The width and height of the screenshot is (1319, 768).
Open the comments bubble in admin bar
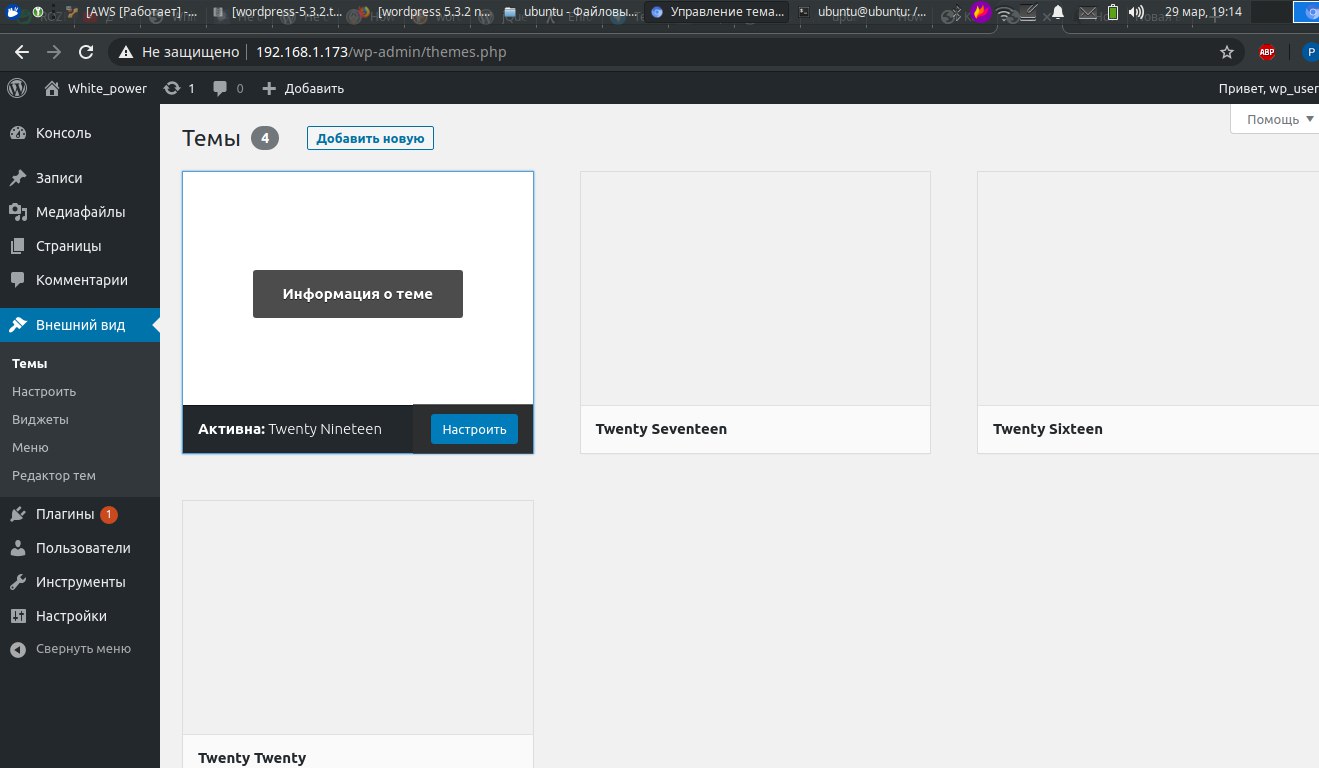[228, 88]
